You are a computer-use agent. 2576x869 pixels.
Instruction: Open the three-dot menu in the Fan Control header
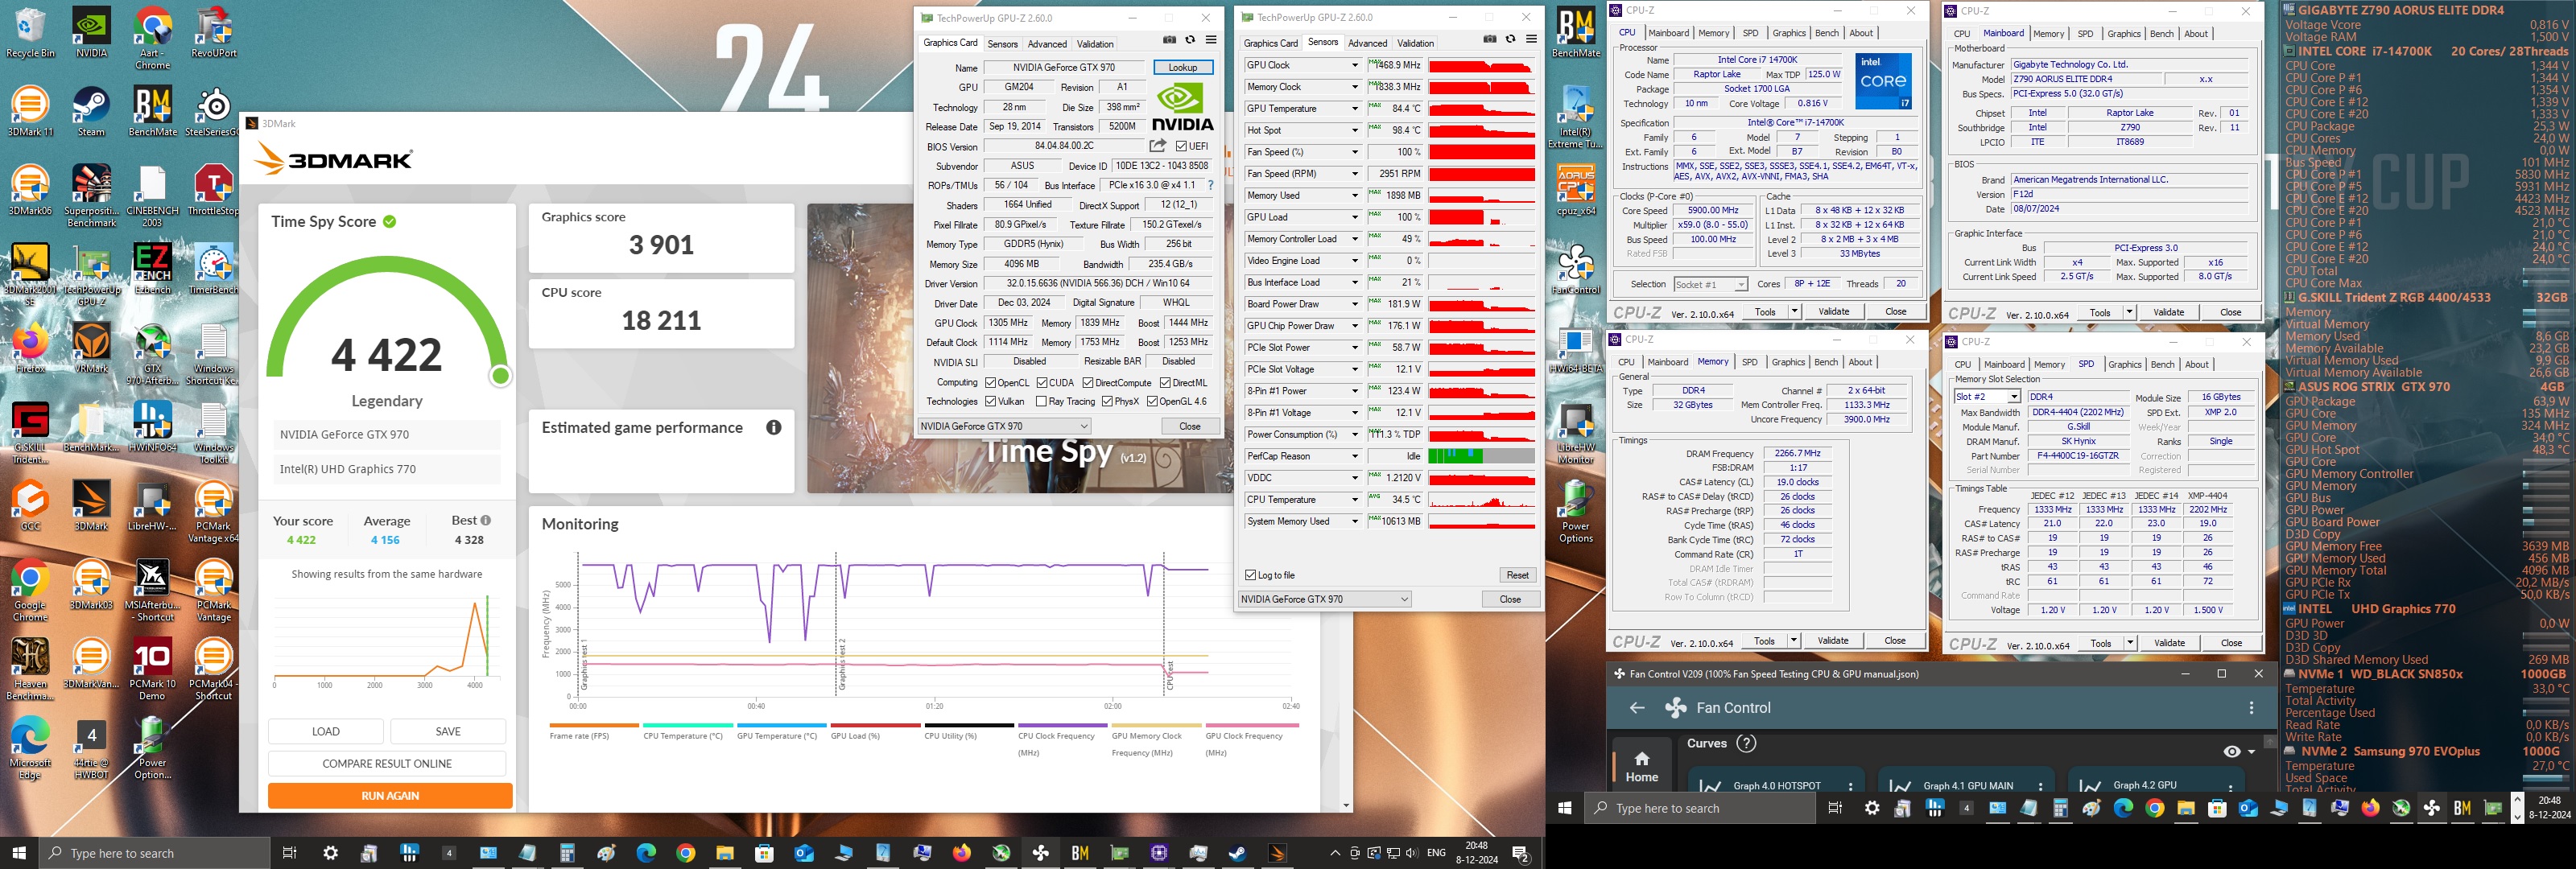[x=2251, y=708]
